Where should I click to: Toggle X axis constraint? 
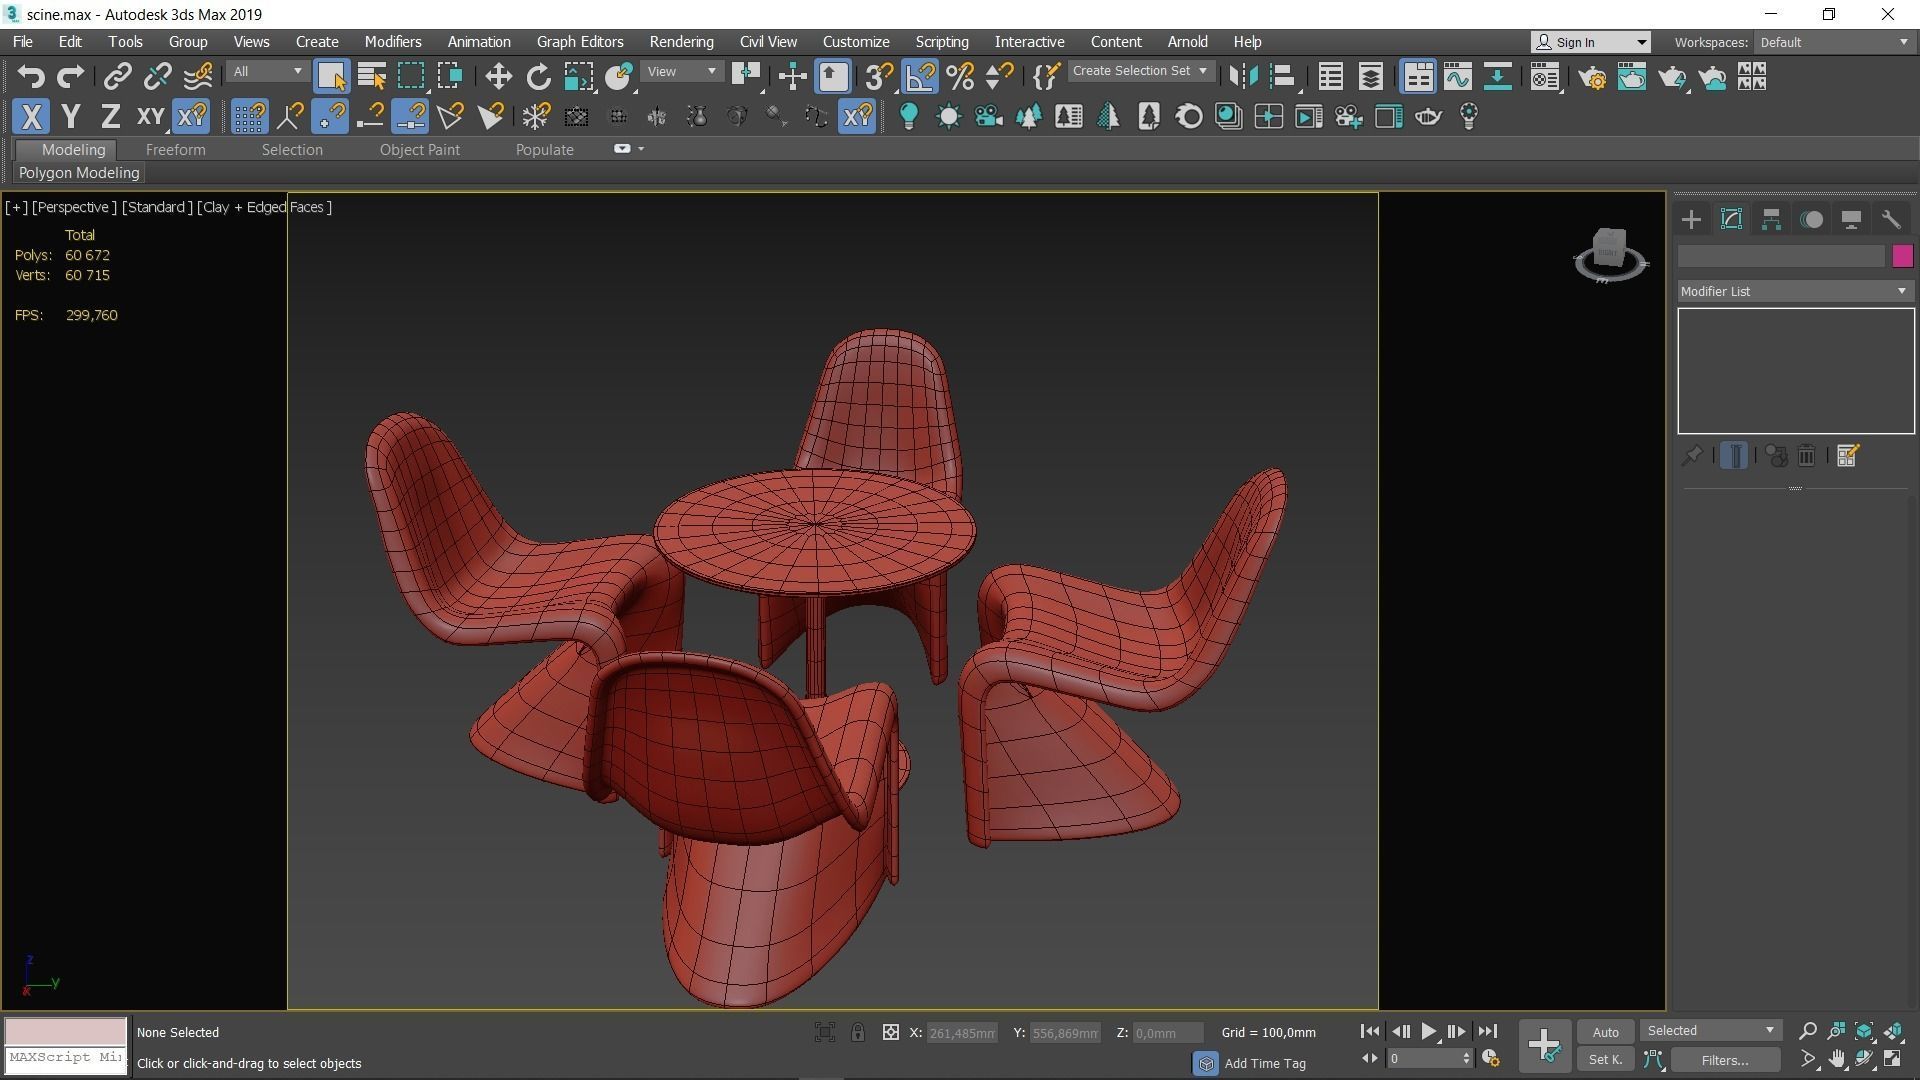31,117
